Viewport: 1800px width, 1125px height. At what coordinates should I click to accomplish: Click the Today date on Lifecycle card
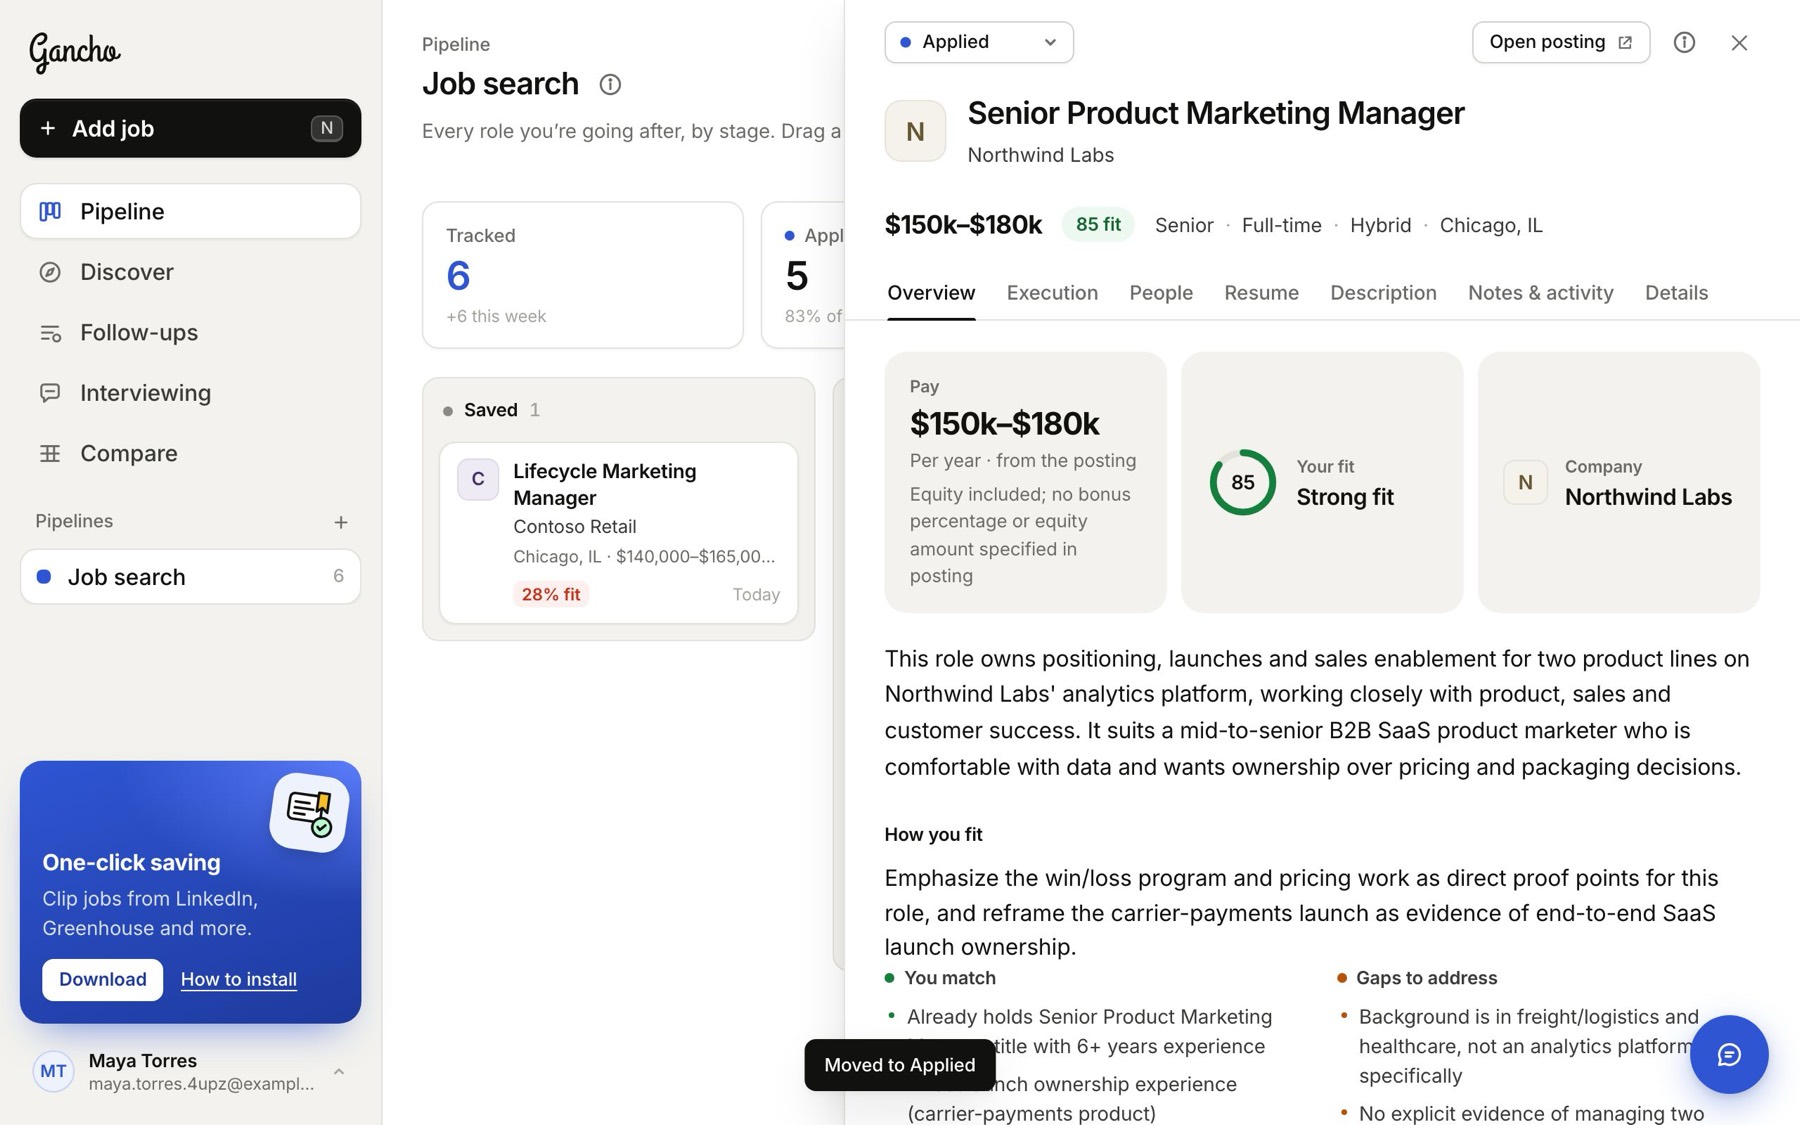tap(756, 594)
